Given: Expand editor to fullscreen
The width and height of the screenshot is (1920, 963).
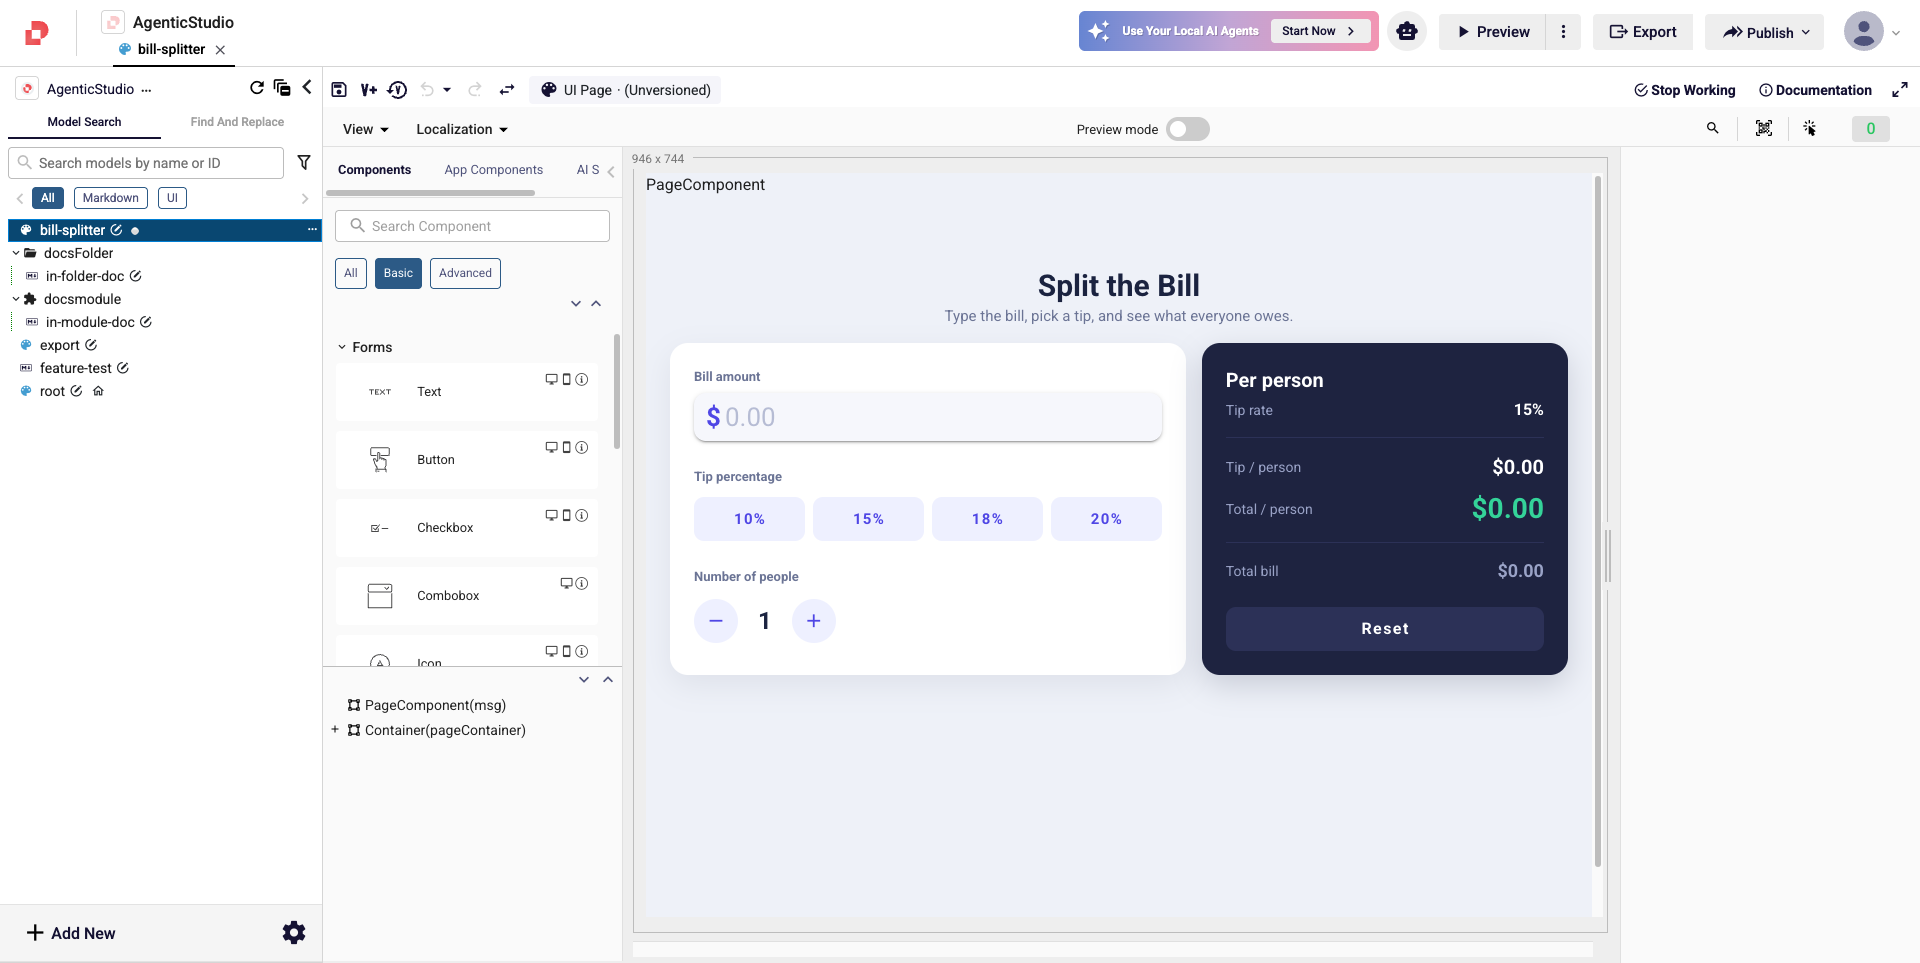Looking at the screenshot, I should [1900, 90].
